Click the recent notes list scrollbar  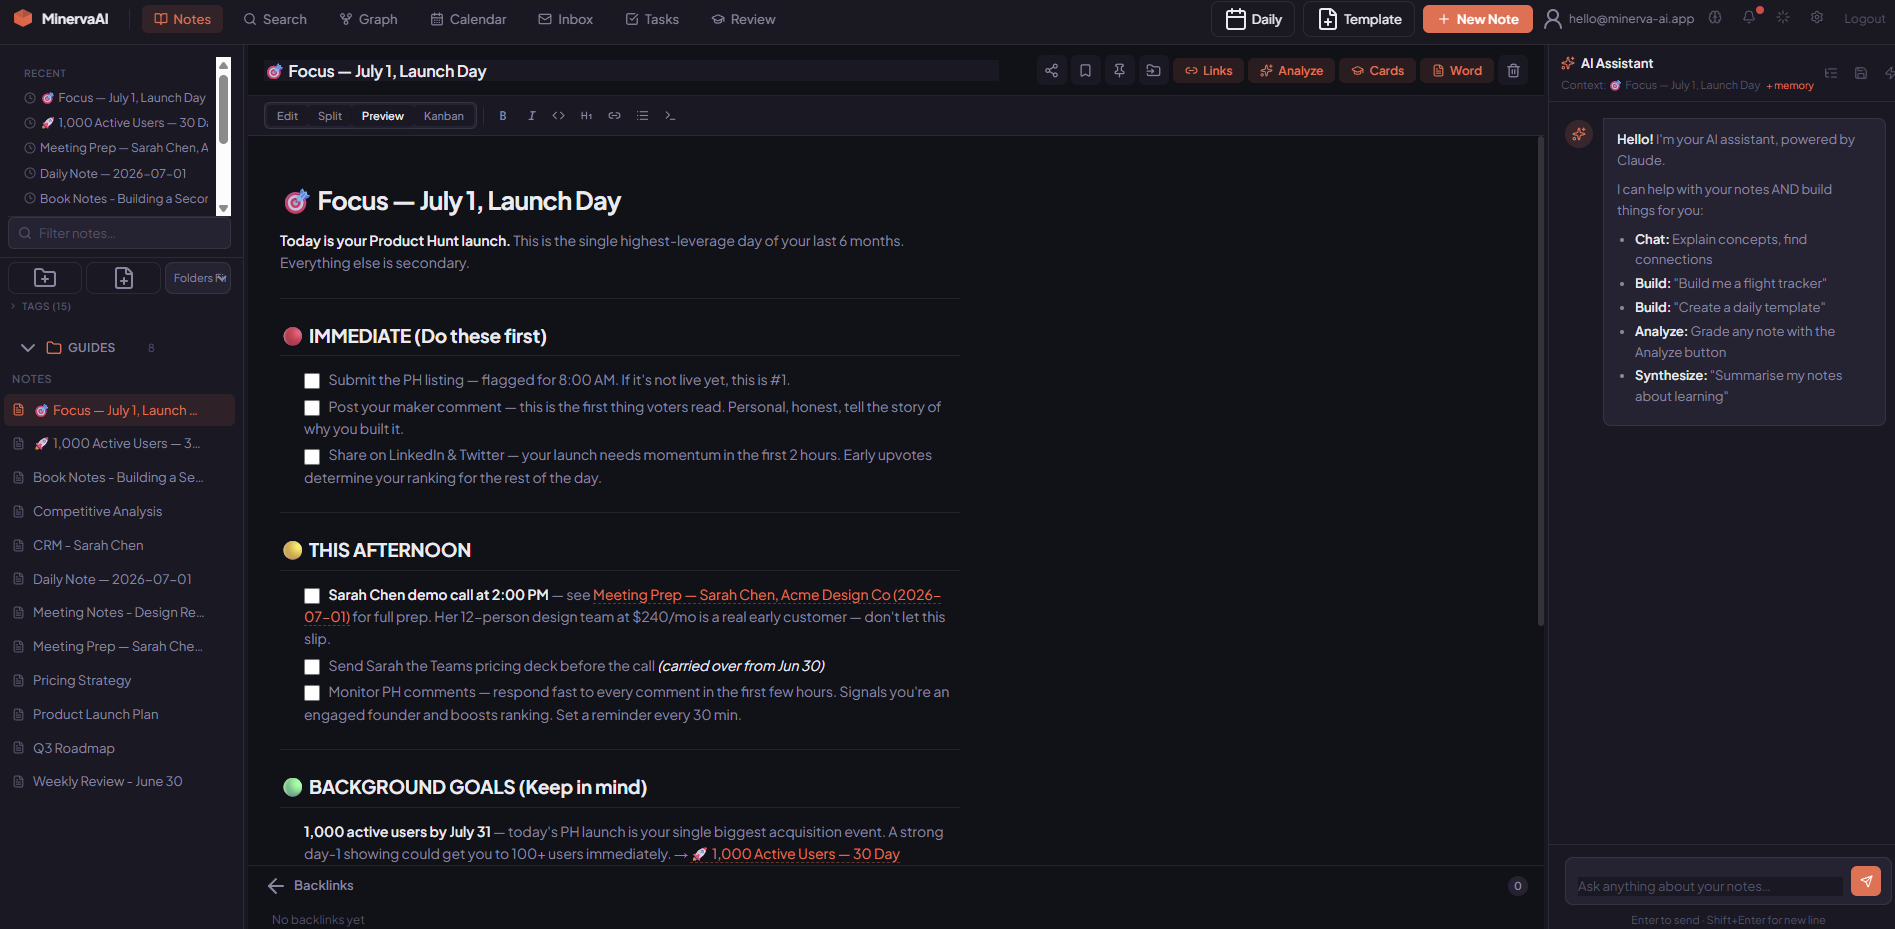(224, 136)
